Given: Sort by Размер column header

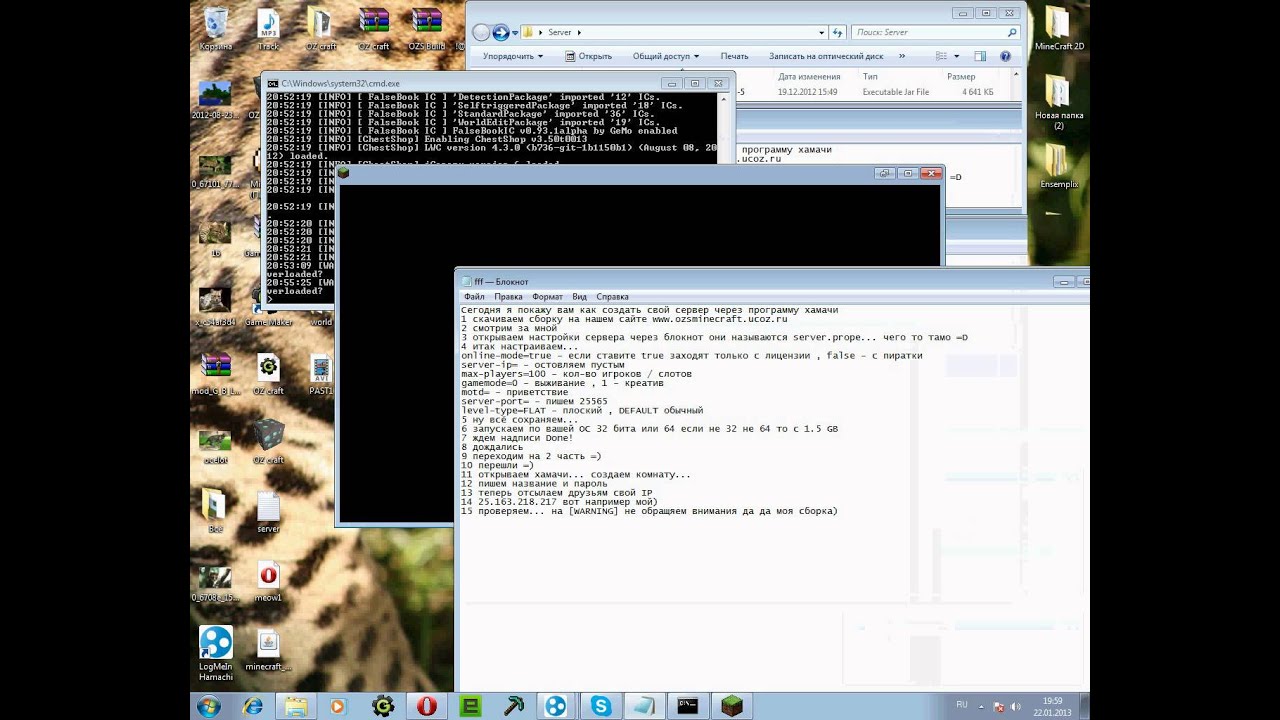Looking at the screenshot, I should [961, 76].
